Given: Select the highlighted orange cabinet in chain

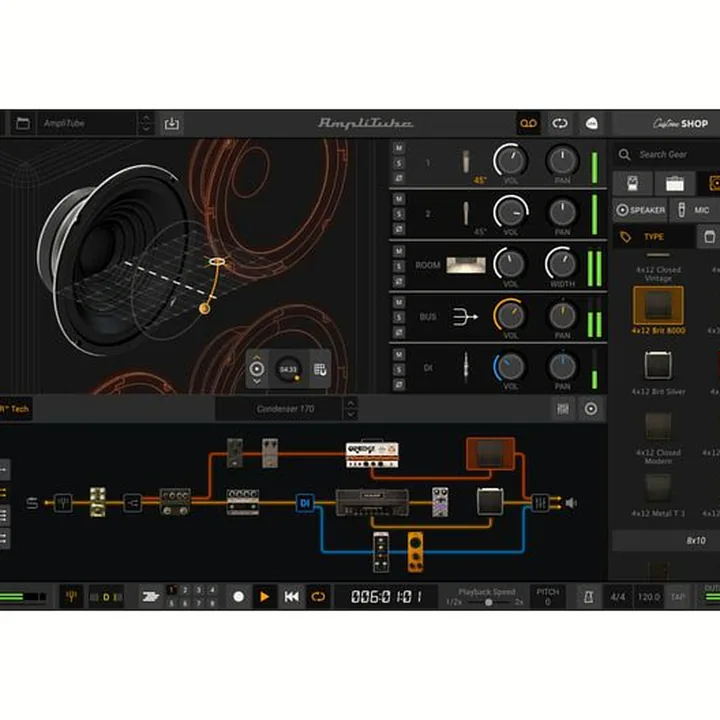Looking at the screenshot, I should tap(490, 454).
